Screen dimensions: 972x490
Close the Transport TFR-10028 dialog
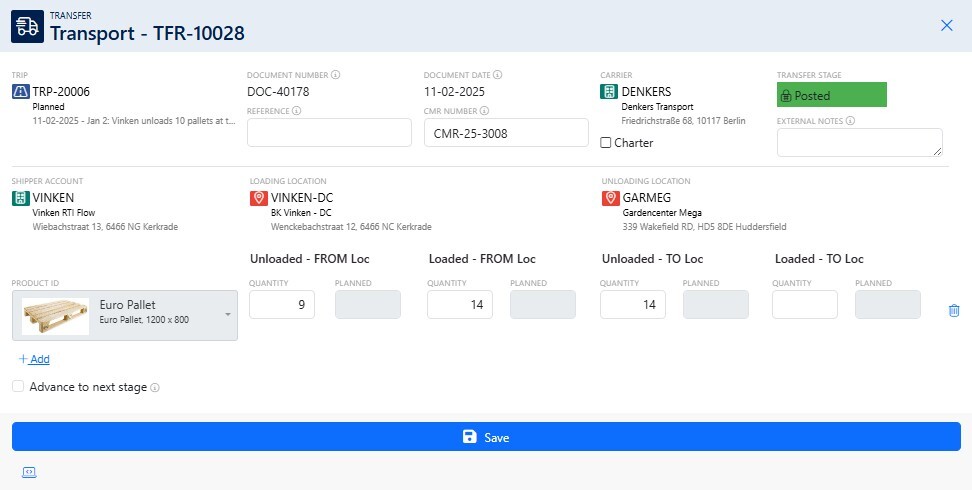click(x=946, y=26)
